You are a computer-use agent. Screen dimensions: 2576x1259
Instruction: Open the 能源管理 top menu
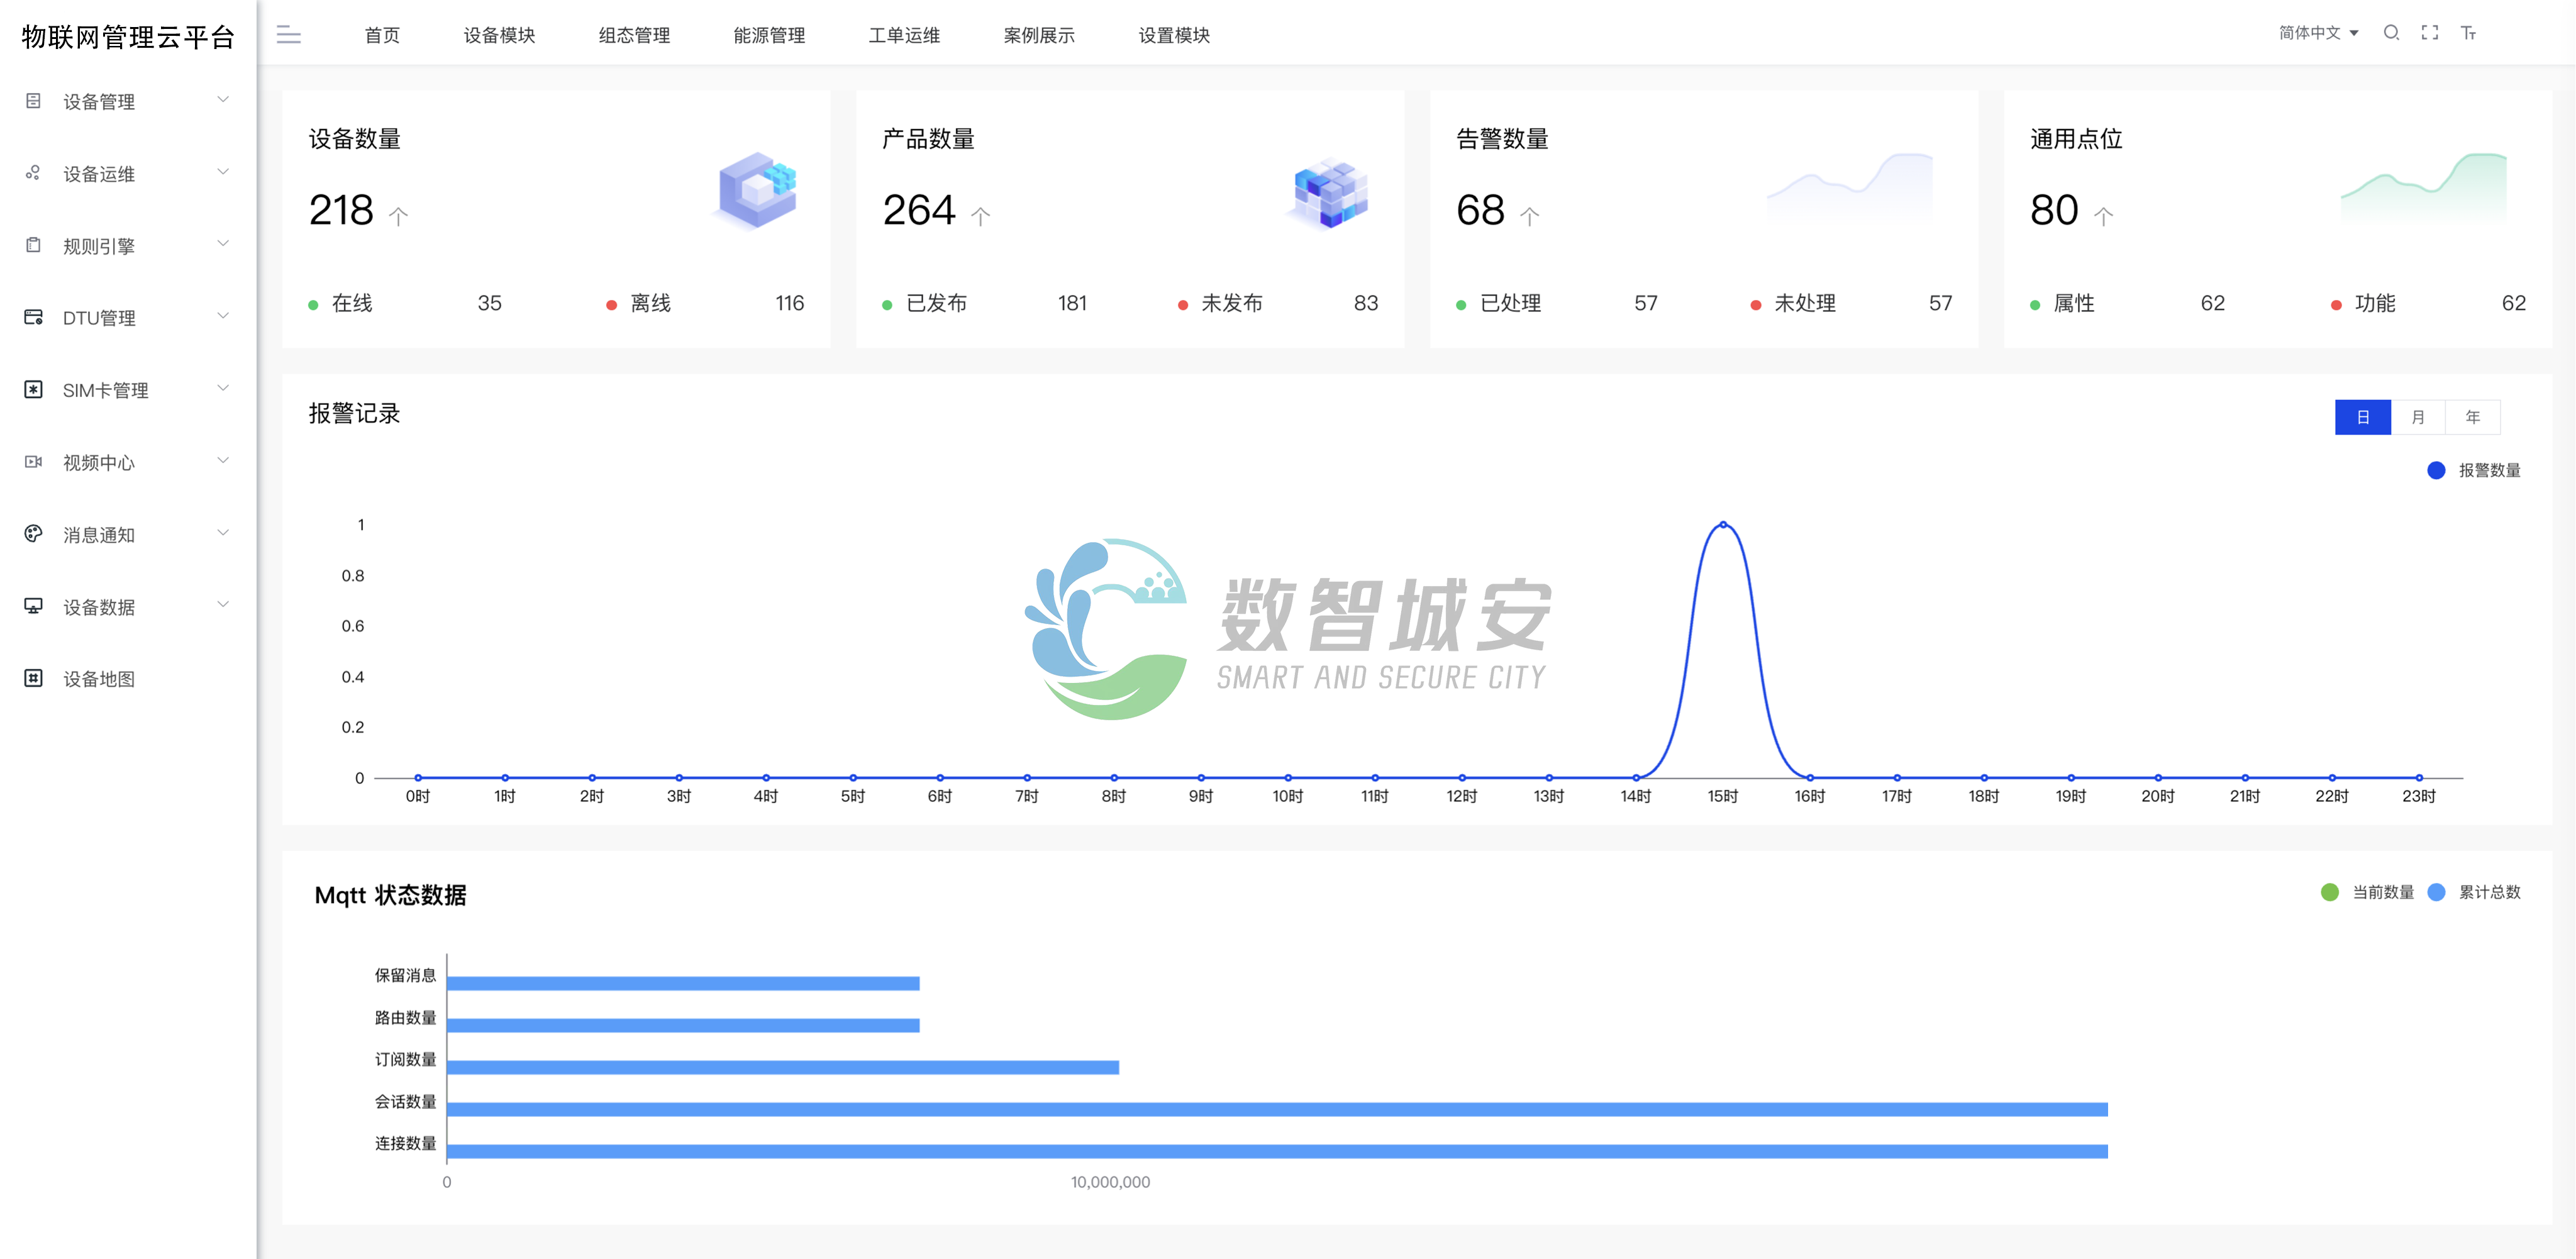pyautogui.click(x=769, y=35)
